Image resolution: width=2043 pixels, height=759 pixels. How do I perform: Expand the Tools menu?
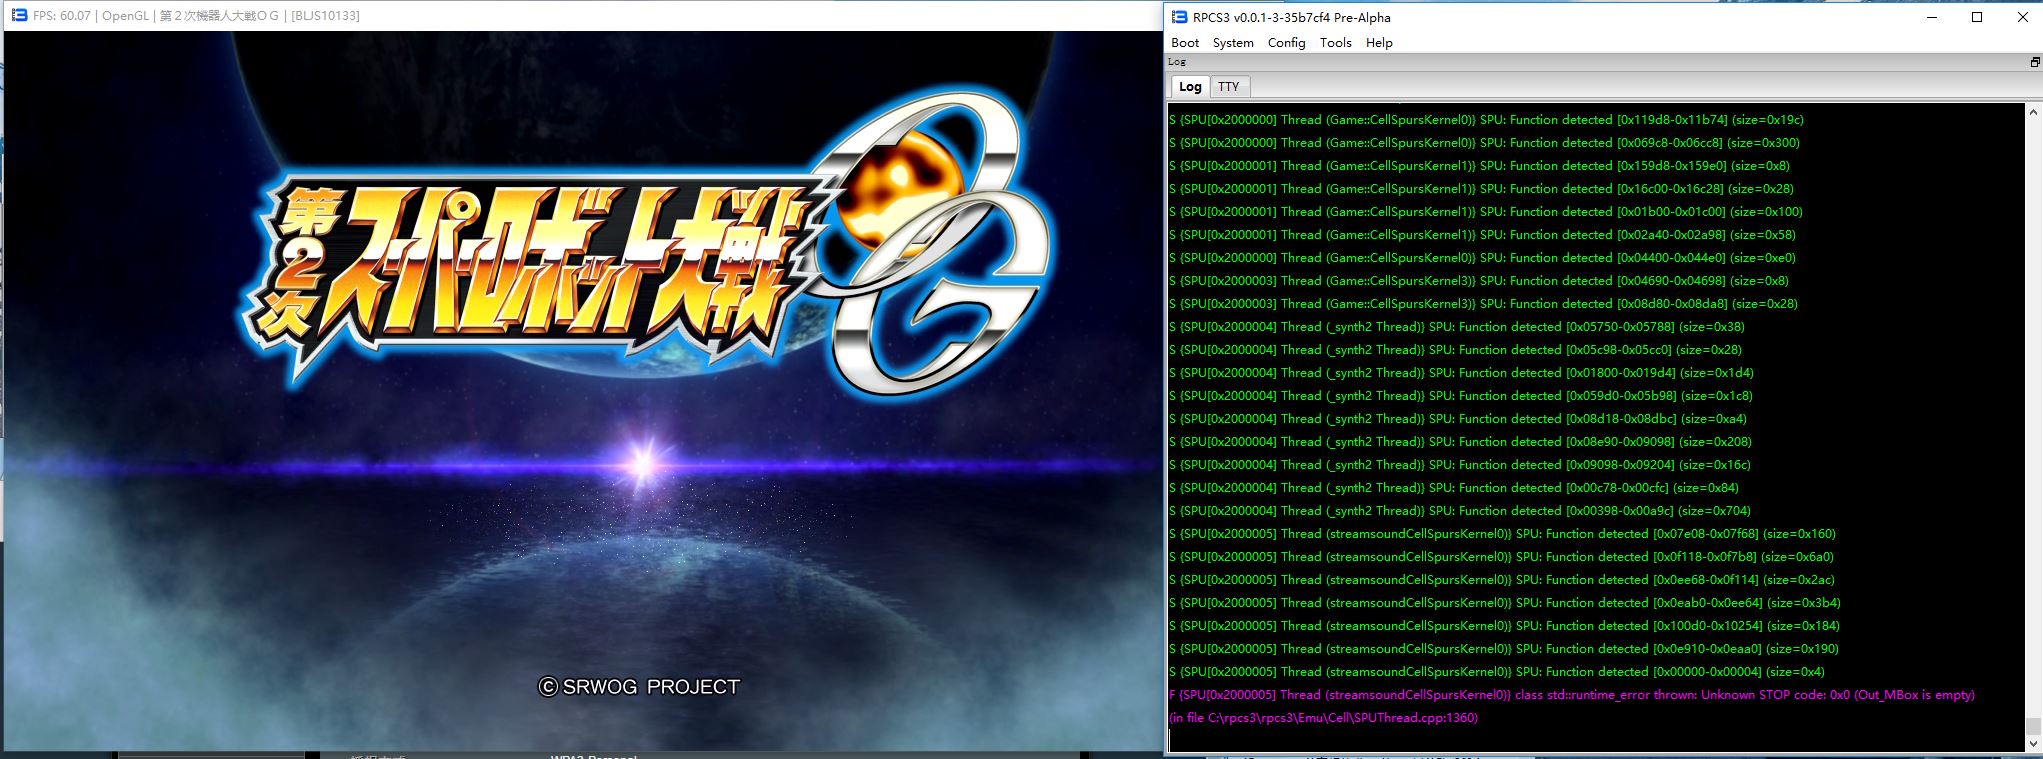pyautogui.click(x=1335, y=43)
